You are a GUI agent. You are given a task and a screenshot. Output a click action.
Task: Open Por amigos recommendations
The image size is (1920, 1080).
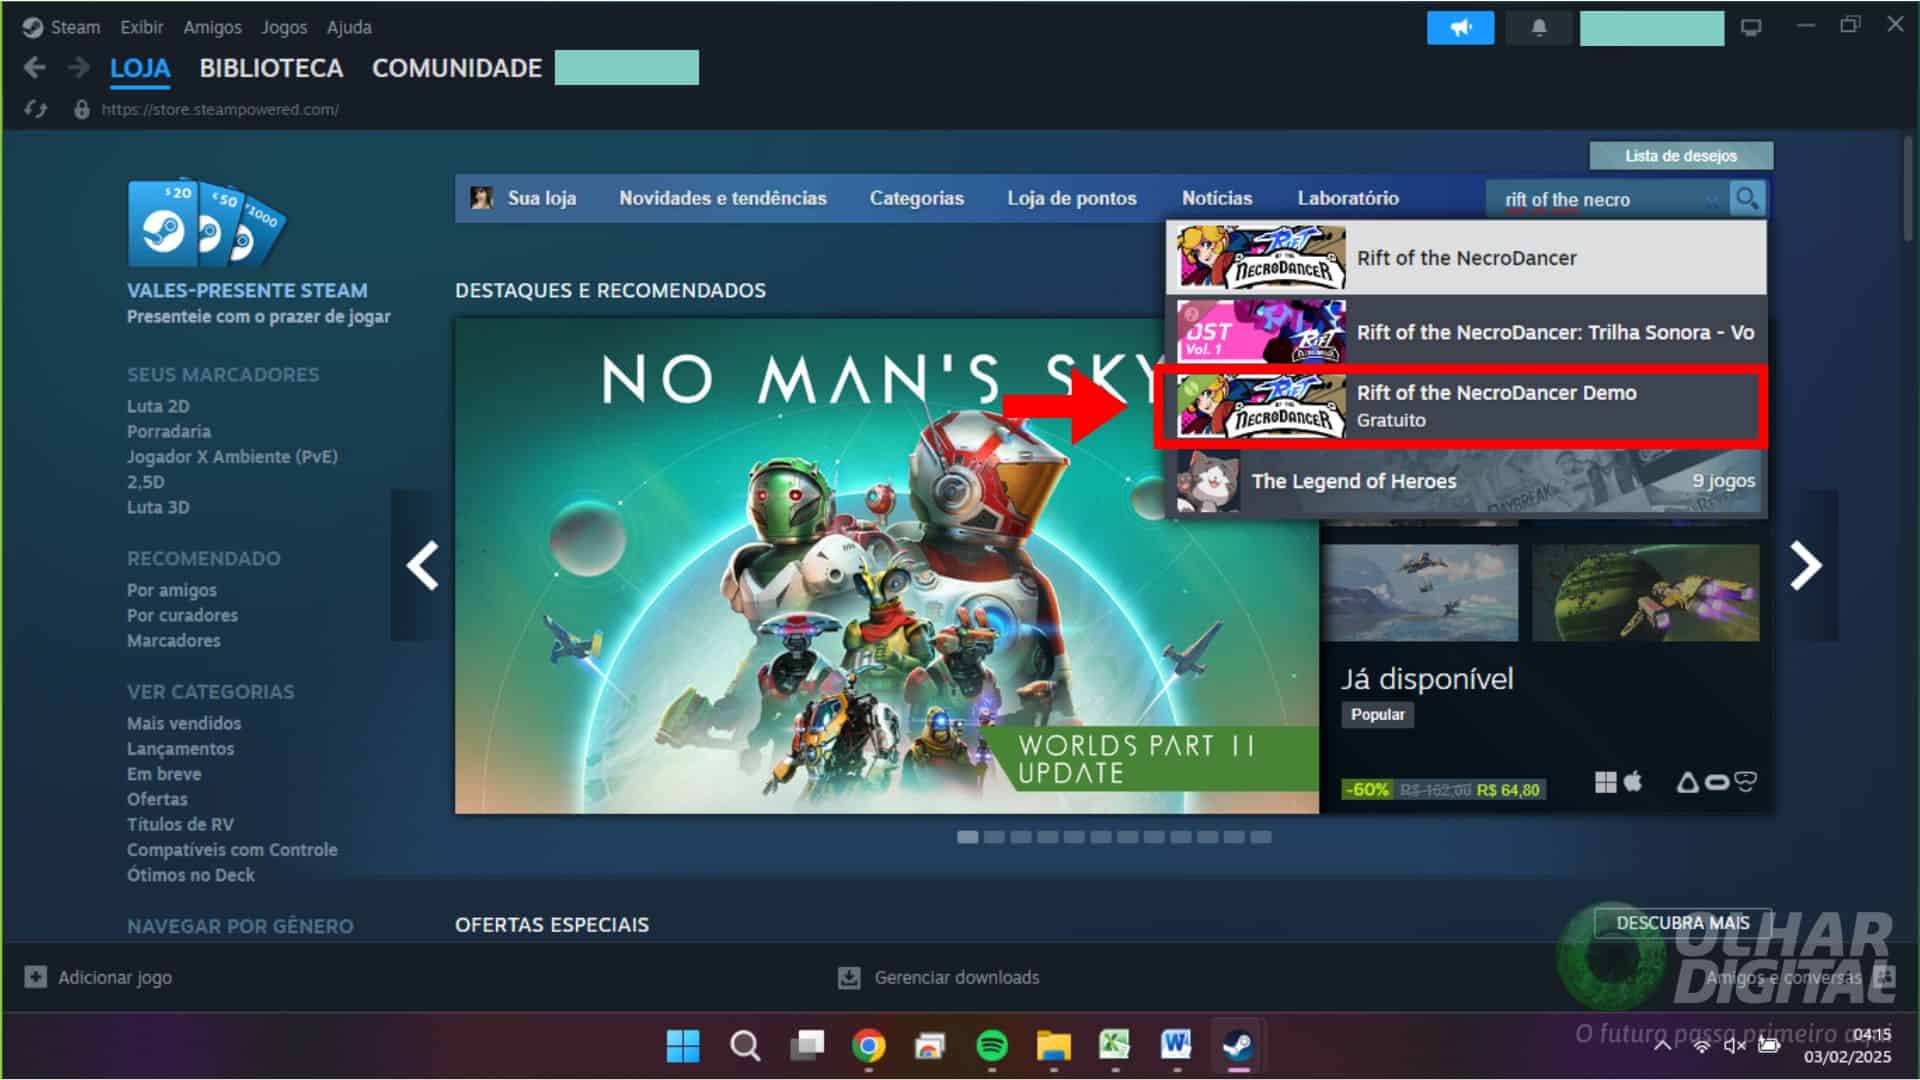[x=171, y=590]
